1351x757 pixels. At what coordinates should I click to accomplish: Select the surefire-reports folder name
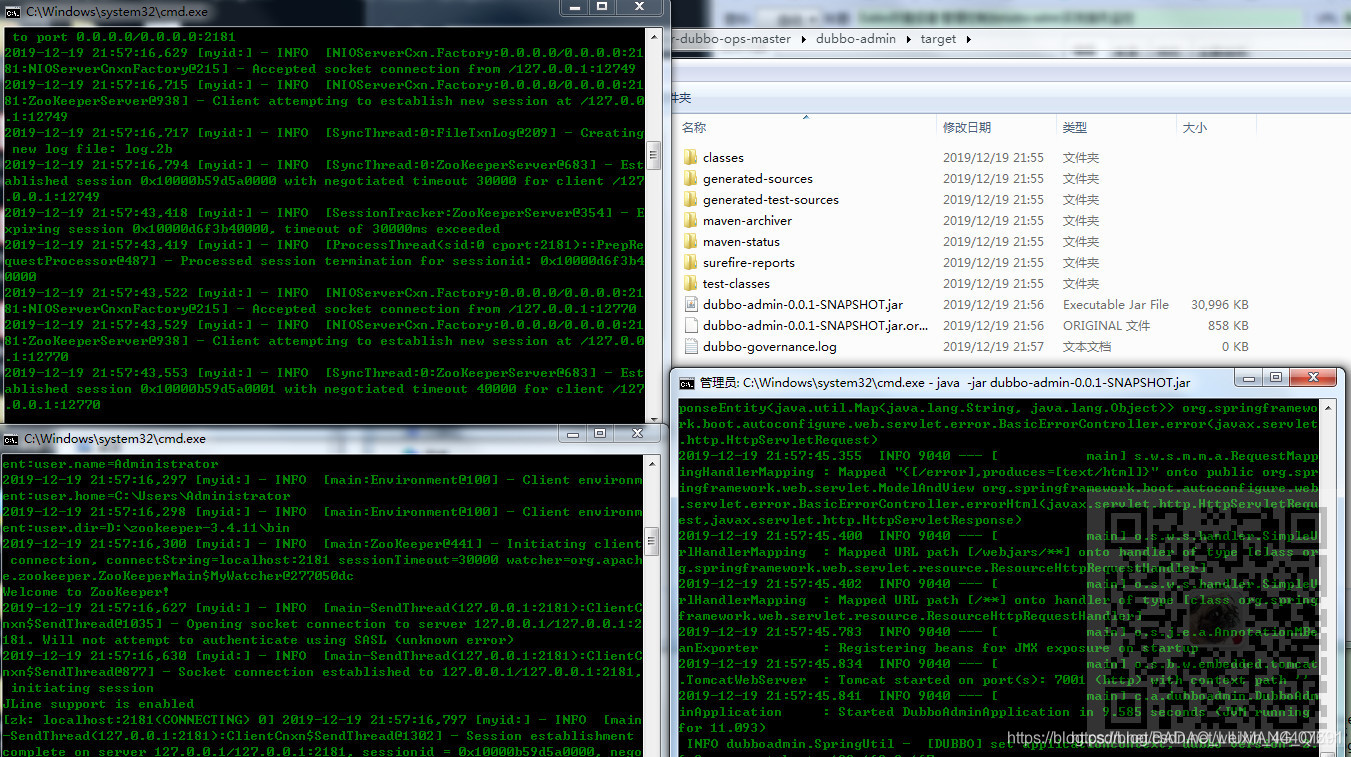tap(749, 263)
